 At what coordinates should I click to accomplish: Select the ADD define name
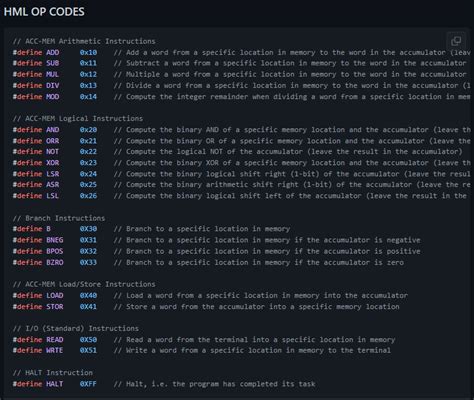53,52
